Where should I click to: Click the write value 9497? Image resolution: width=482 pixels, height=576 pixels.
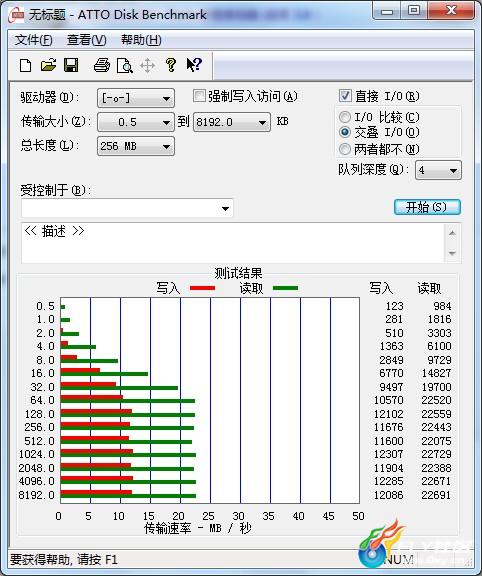pyautogui.click(x=391, y=387)
